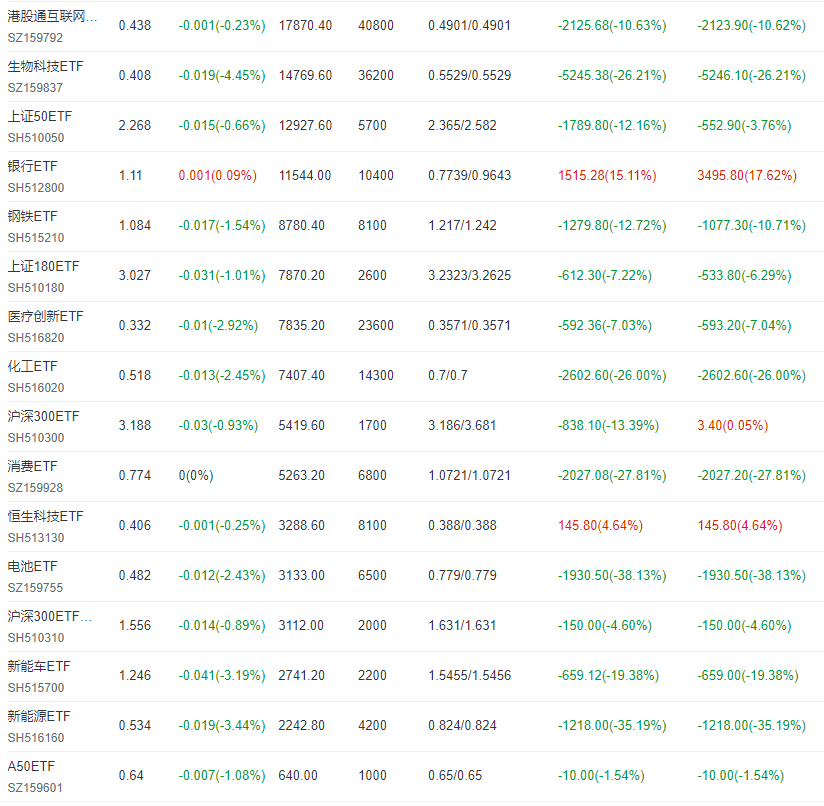Viewport: 824px width, 806px height.
Task: Select the code SZ159837
Action: (x=35, y=88)
